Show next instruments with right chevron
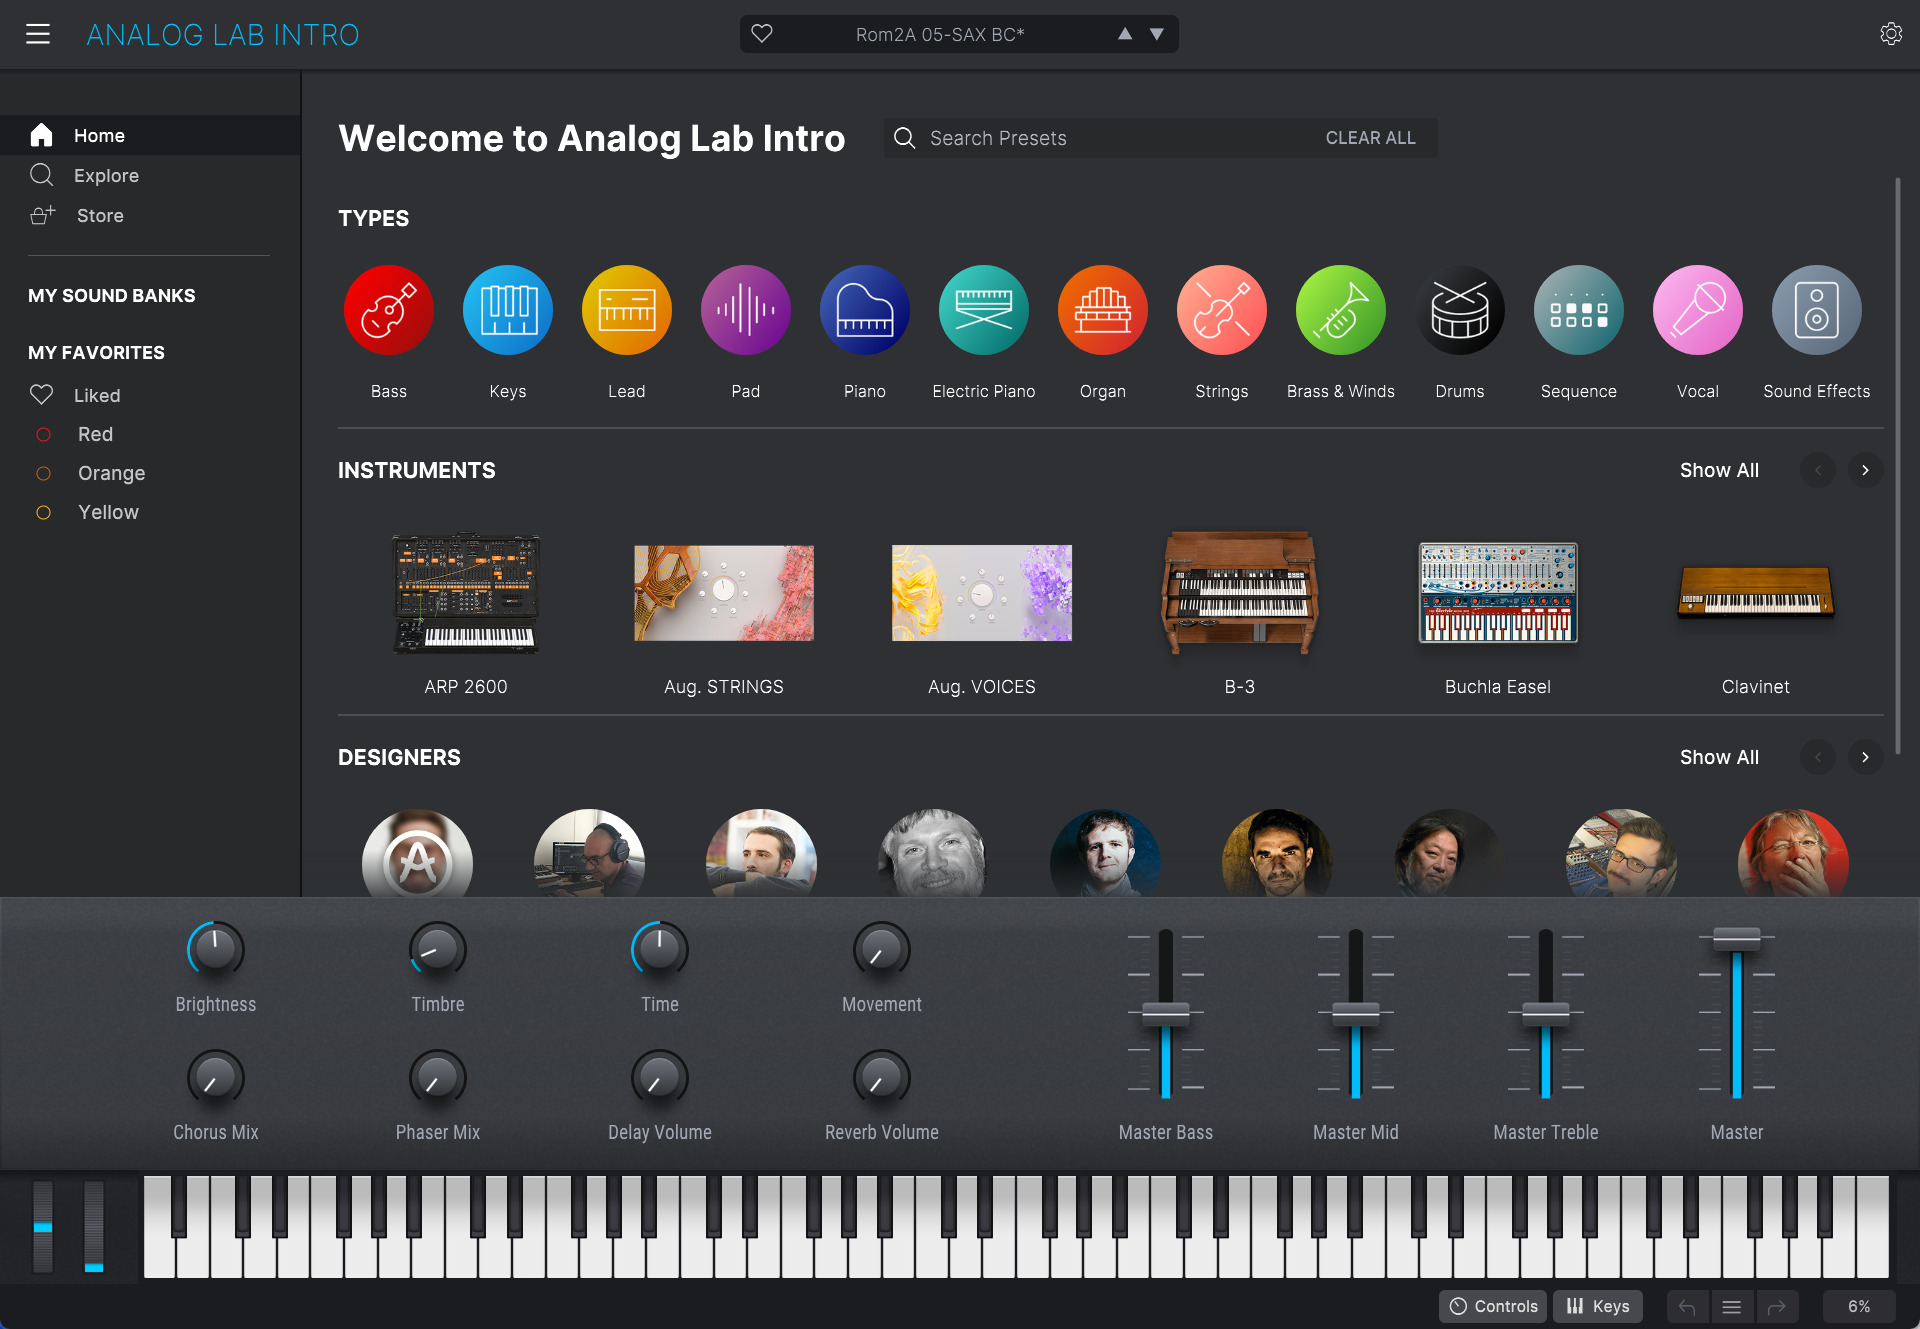Screen dimensions: 1920x1329 tap(1865, 470)
